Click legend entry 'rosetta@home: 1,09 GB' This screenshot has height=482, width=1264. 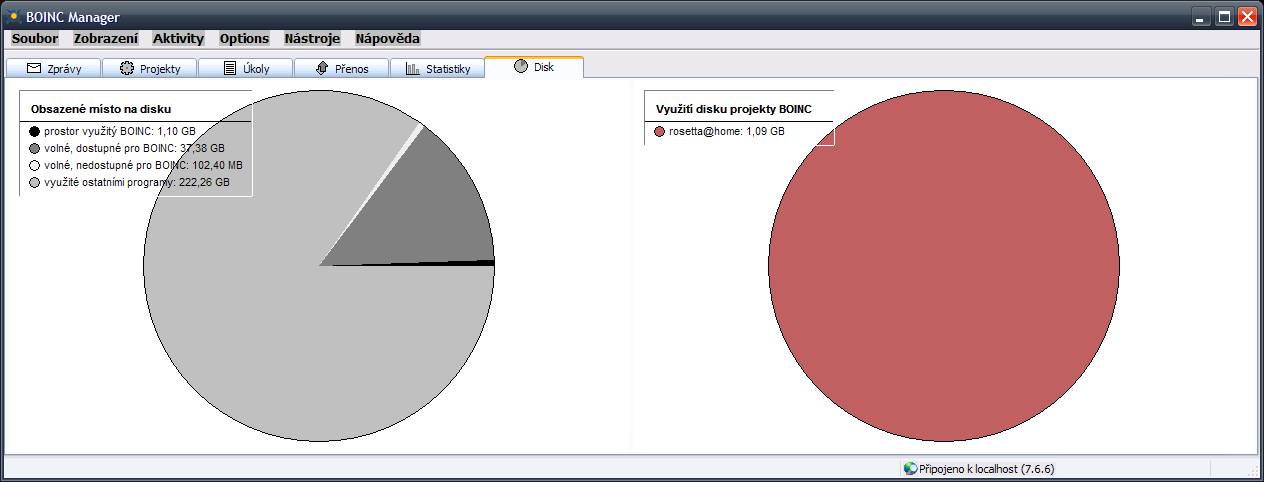[x=727, y=131]
